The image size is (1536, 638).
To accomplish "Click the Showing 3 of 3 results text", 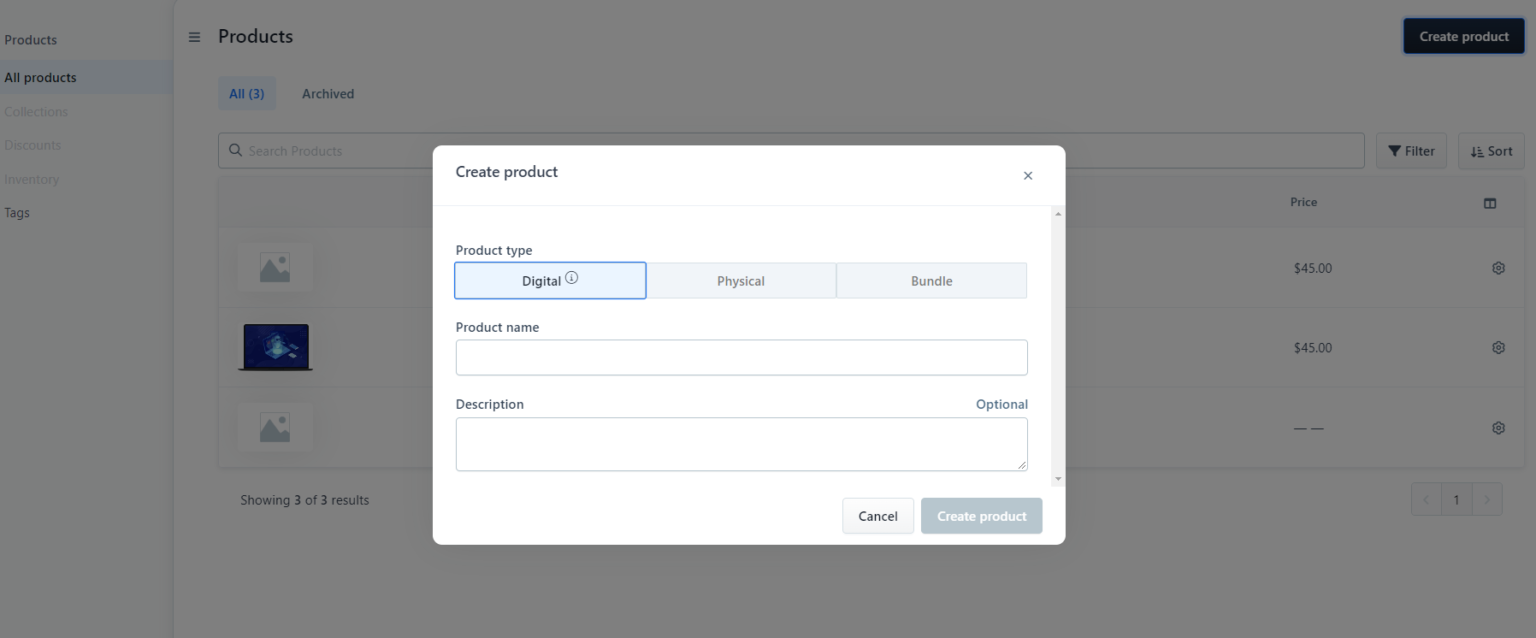I will 305,500.
